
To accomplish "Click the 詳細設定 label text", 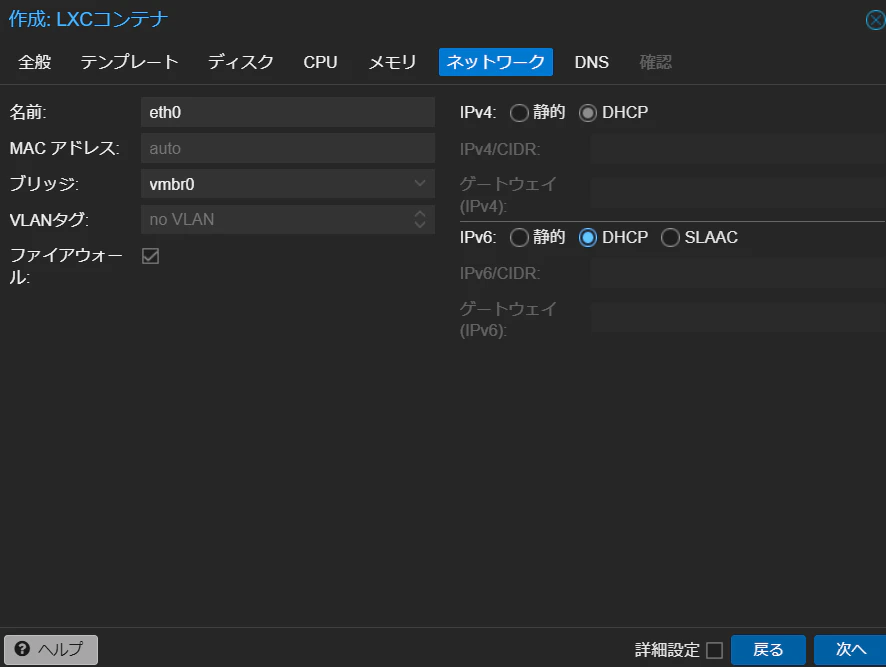I will (x=667, y=650).
